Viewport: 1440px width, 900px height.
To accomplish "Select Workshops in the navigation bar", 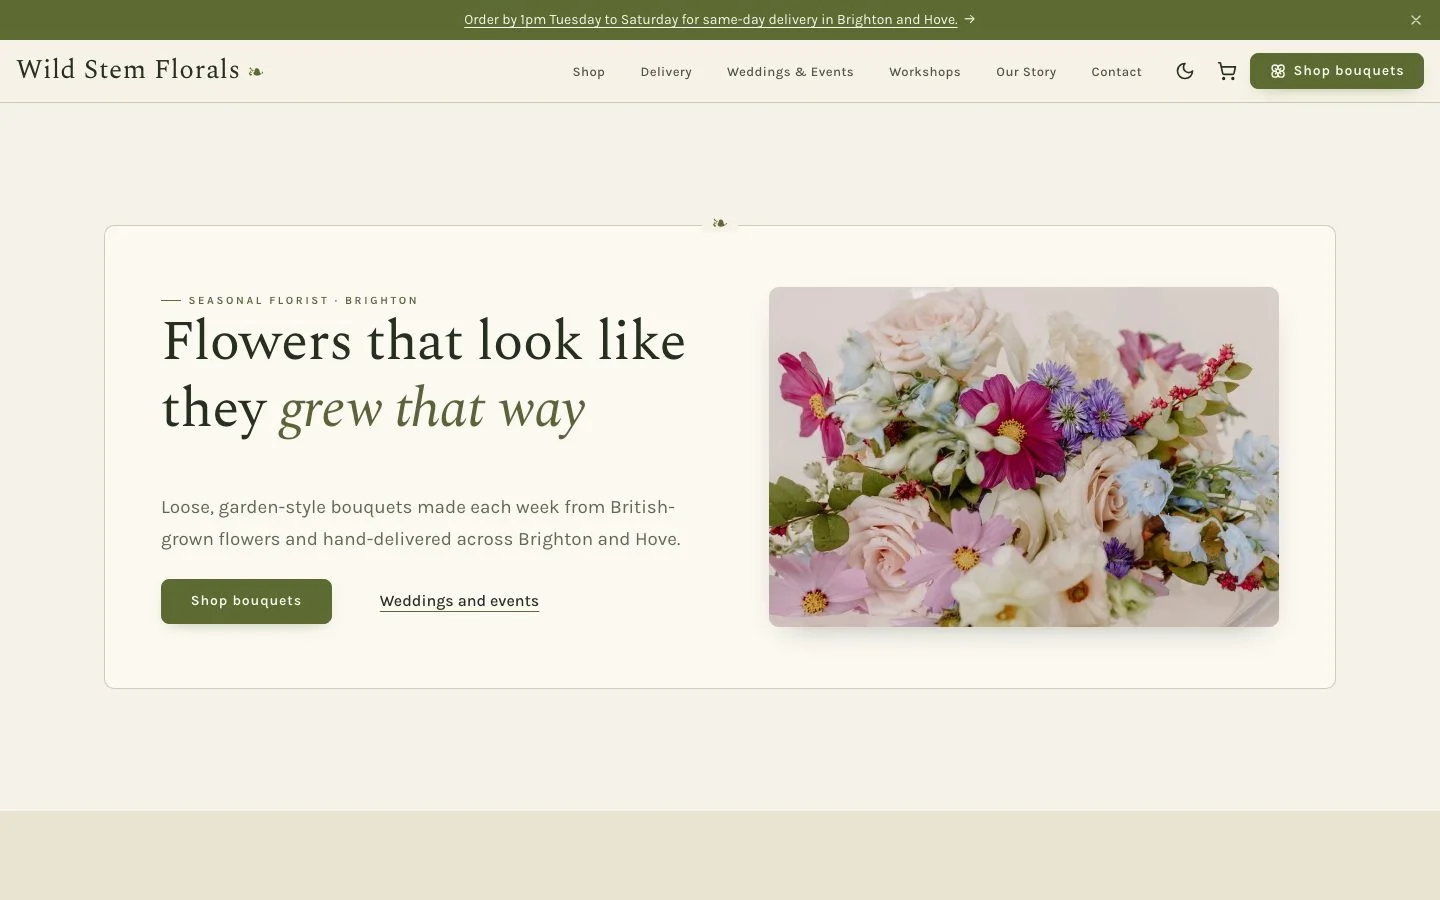I will pos(925,72).
